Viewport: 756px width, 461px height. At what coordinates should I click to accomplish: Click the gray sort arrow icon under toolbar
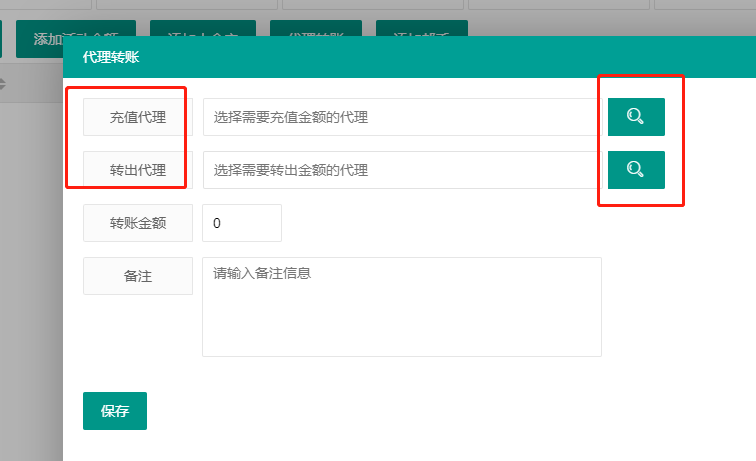tap(3, 83)
